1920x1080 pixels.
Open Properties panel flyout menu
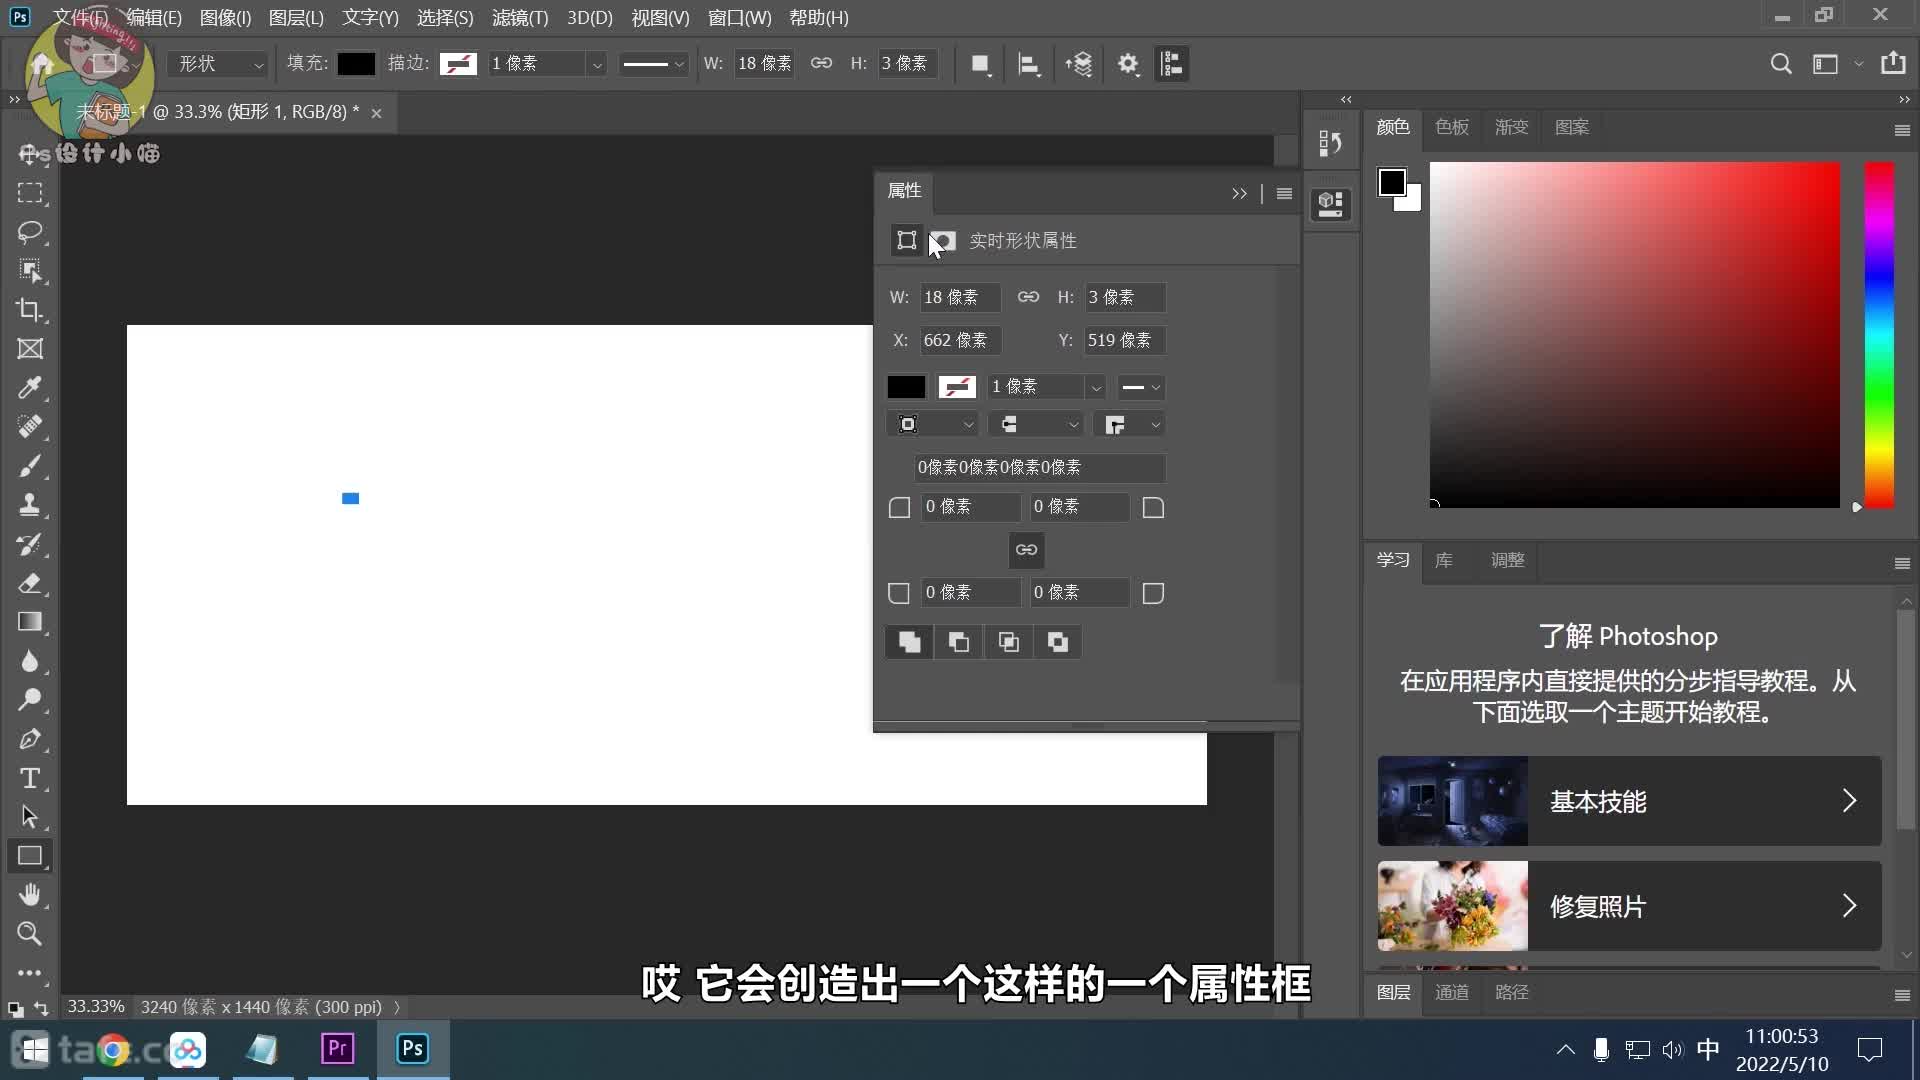click(1285, 193)
